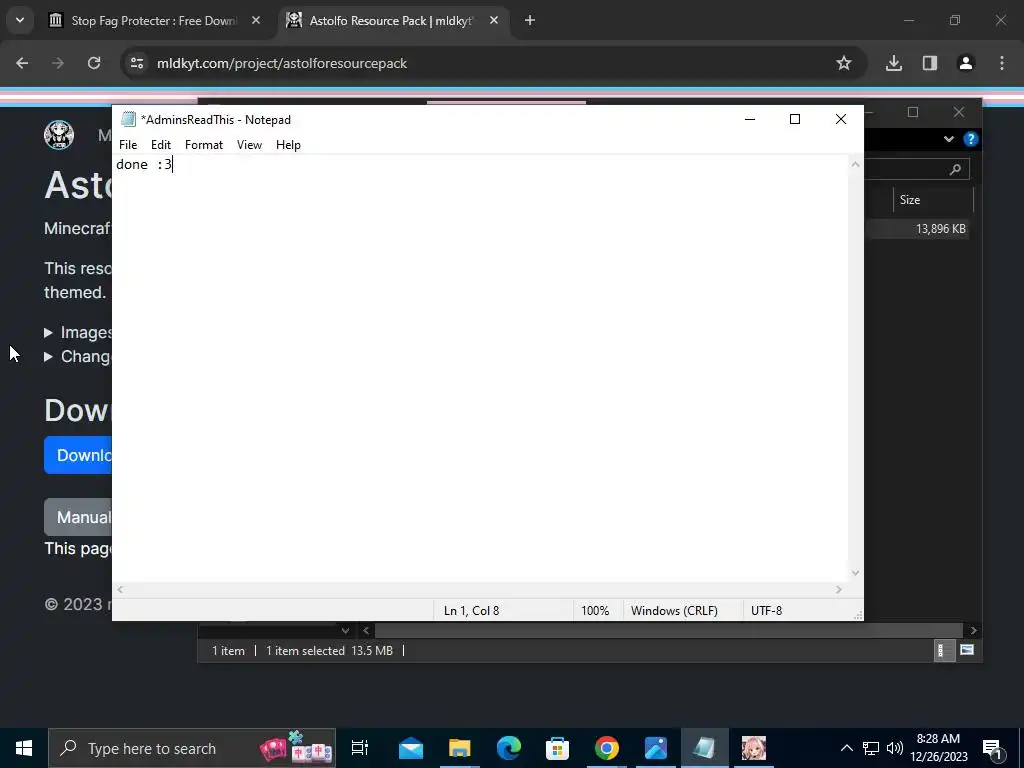Image resolution: width=1024 pixels, height=768 pixels.
Task: Open Task View from taskbar
Action: (360, 748)
